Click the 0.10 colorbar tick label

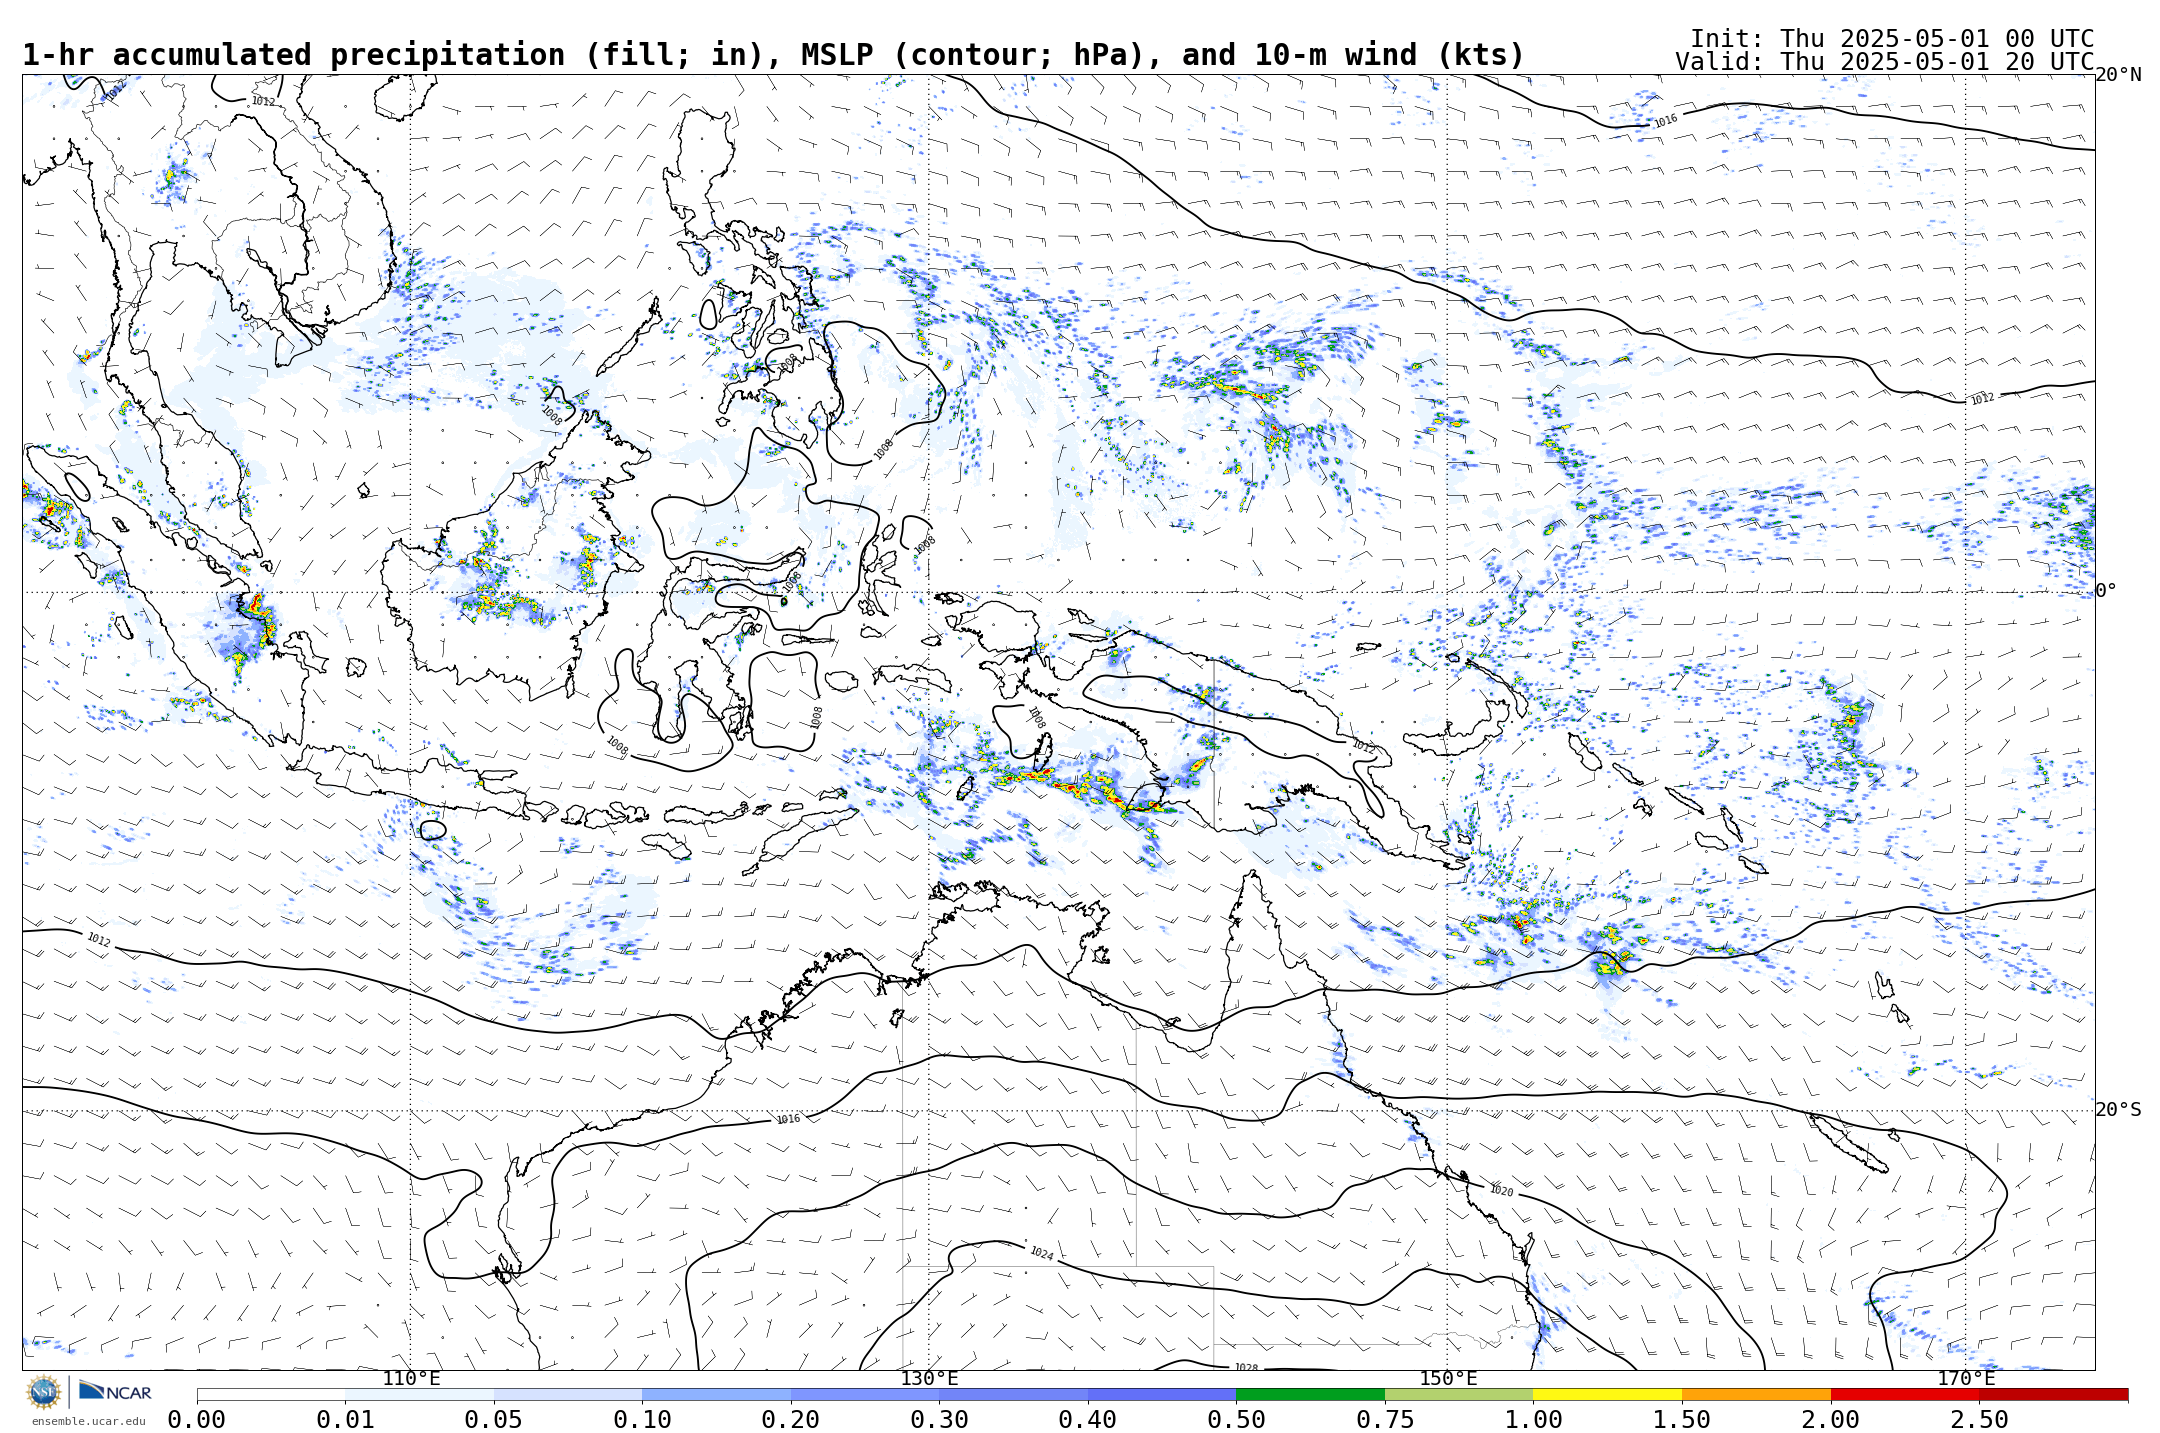pos(642,1420)
